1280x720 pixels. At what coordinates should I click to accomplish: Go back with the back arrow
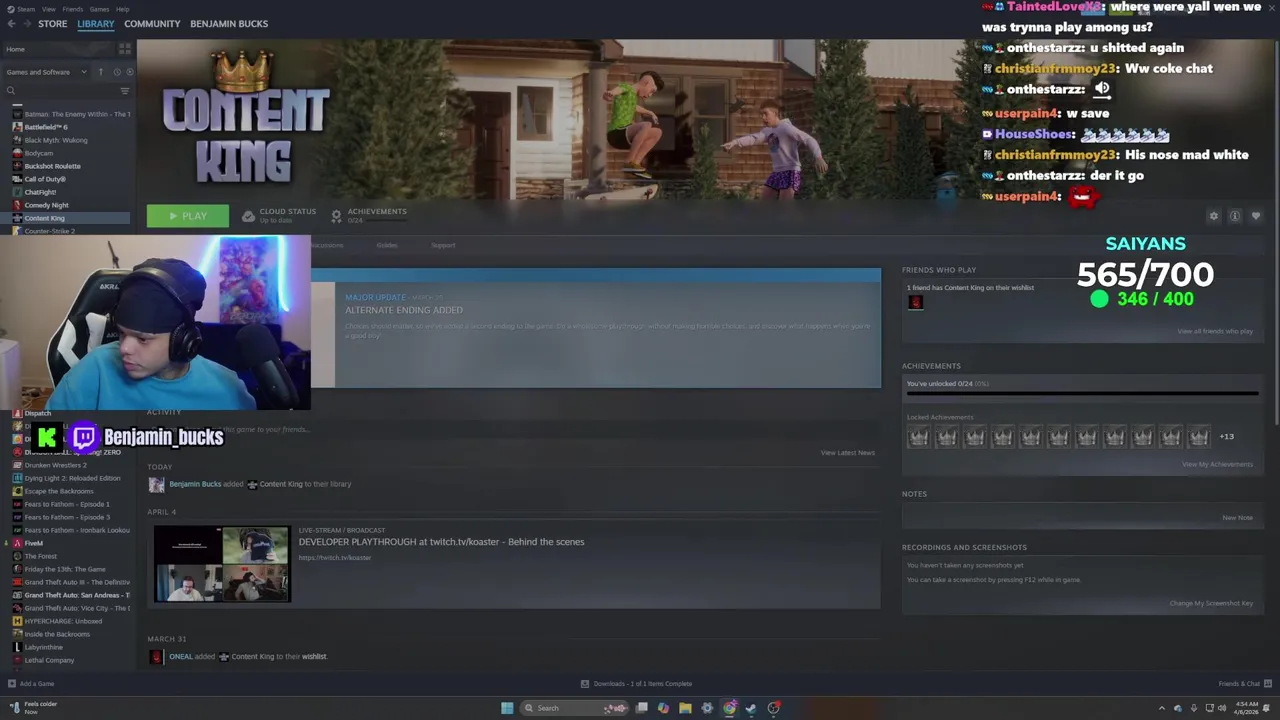tap(11, 24)
